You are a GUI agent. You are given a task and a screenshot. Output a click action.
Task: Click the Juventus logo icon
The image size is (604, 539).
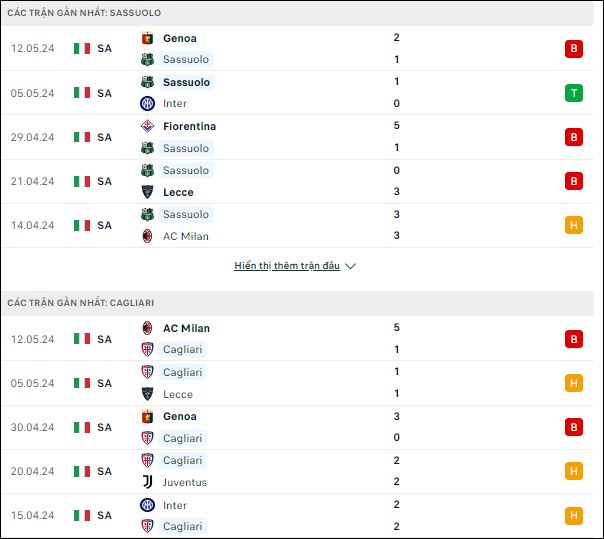pos(147,482)
